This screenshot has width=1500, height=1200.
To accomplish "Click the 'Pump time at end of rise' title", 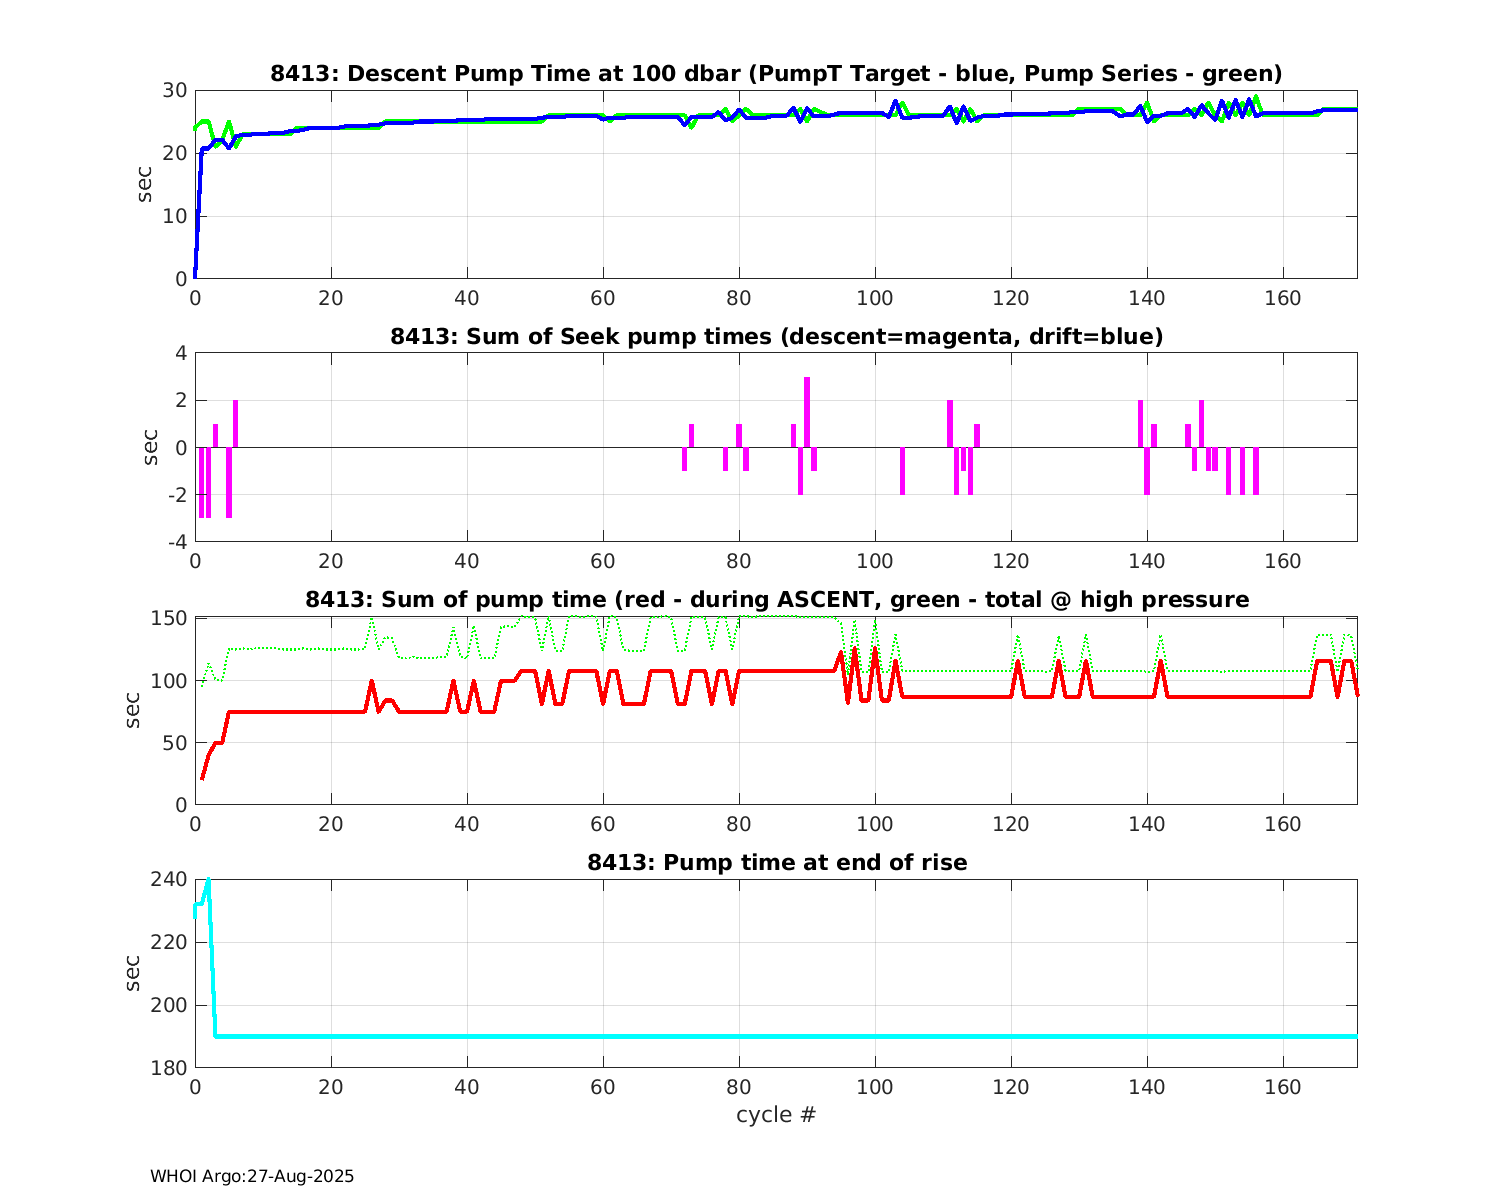I will click(776, 862).
